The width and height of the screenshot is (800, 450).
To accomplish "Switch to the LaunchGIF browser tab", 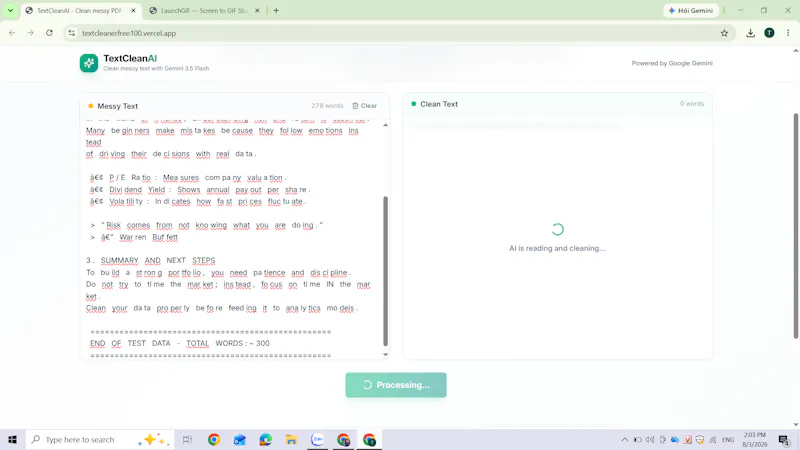I will (204, 10).
